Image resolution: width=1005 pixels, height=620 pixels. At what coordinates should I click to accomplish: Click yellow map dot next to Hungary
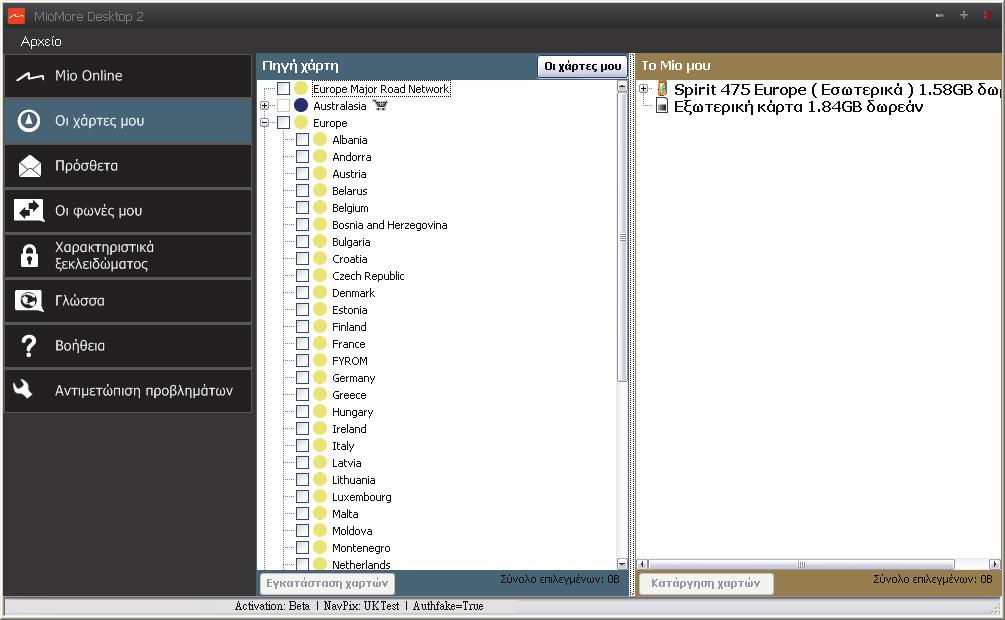pos(320,411)
